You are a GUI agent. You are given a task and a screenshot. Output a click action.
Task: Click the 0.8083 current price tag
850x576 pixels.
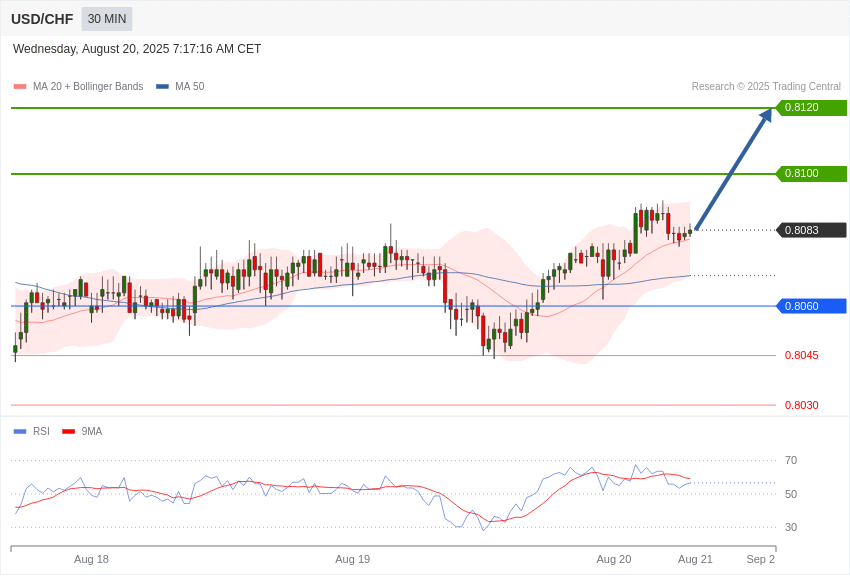pos(811,230)
